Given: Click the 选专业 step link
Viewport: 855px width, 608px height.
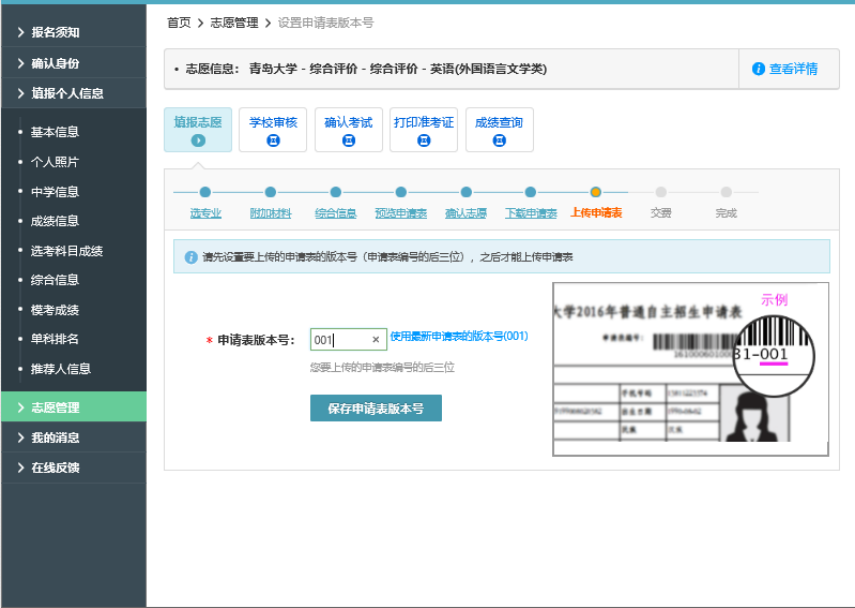Looking at the screenshot, I should coord(205,213).
